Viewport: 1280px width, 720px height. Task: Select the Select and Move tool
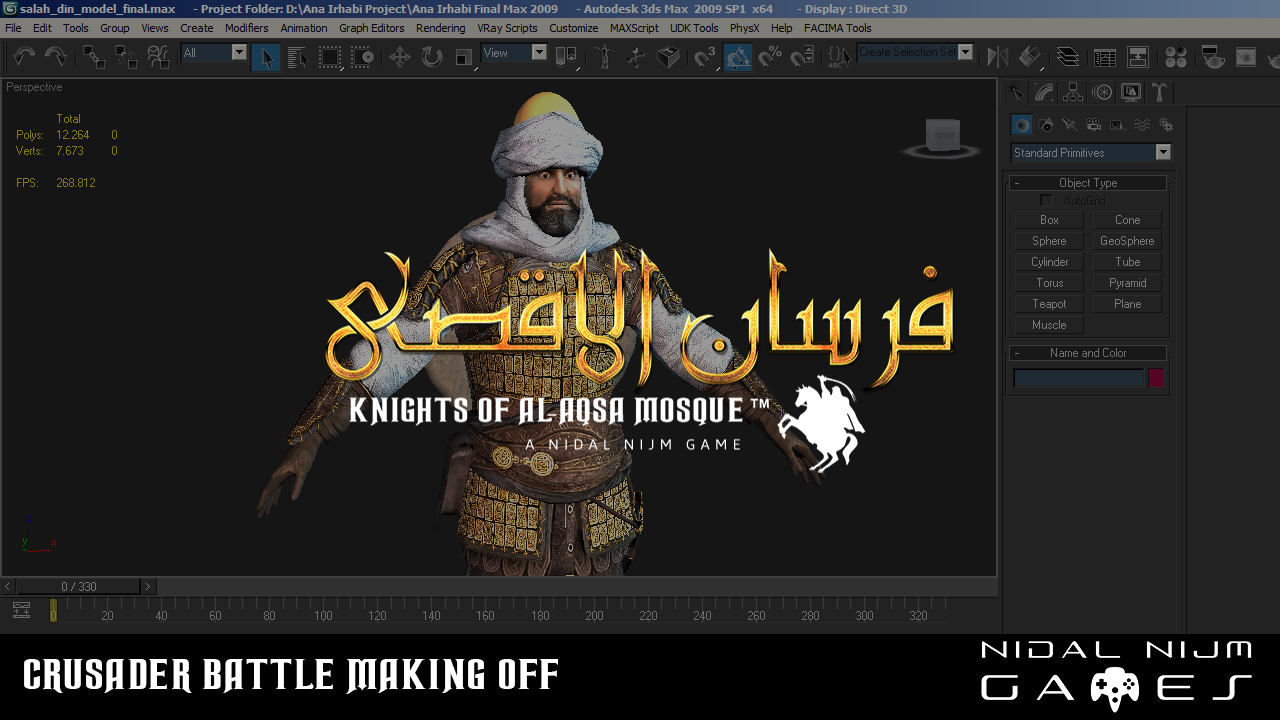(399, 57)
